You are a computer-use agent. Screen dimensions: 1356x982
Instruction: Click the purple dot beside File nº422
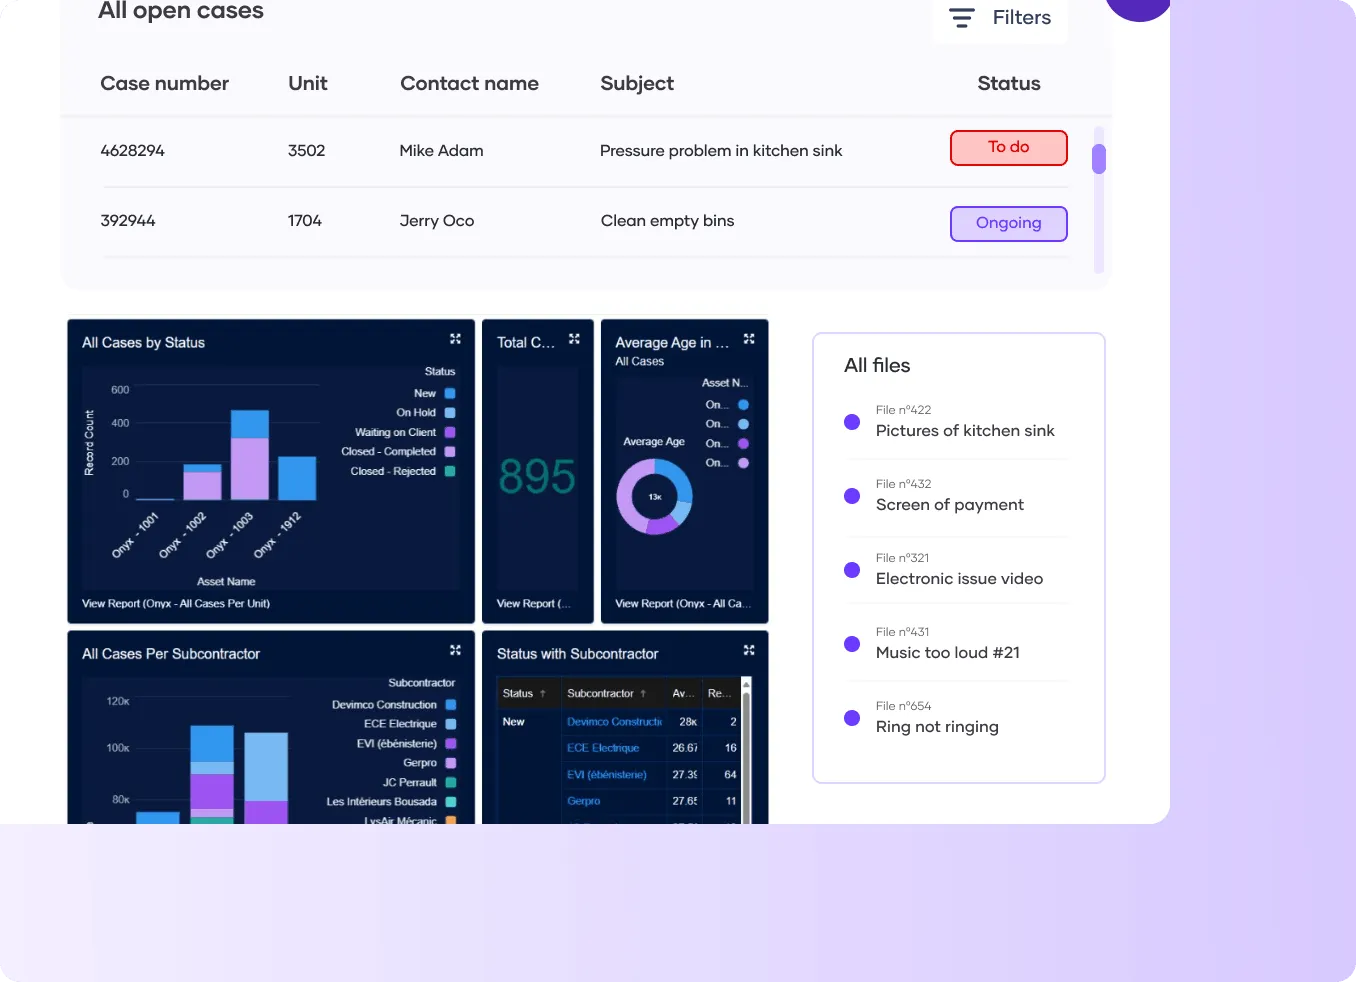(851, 422)
